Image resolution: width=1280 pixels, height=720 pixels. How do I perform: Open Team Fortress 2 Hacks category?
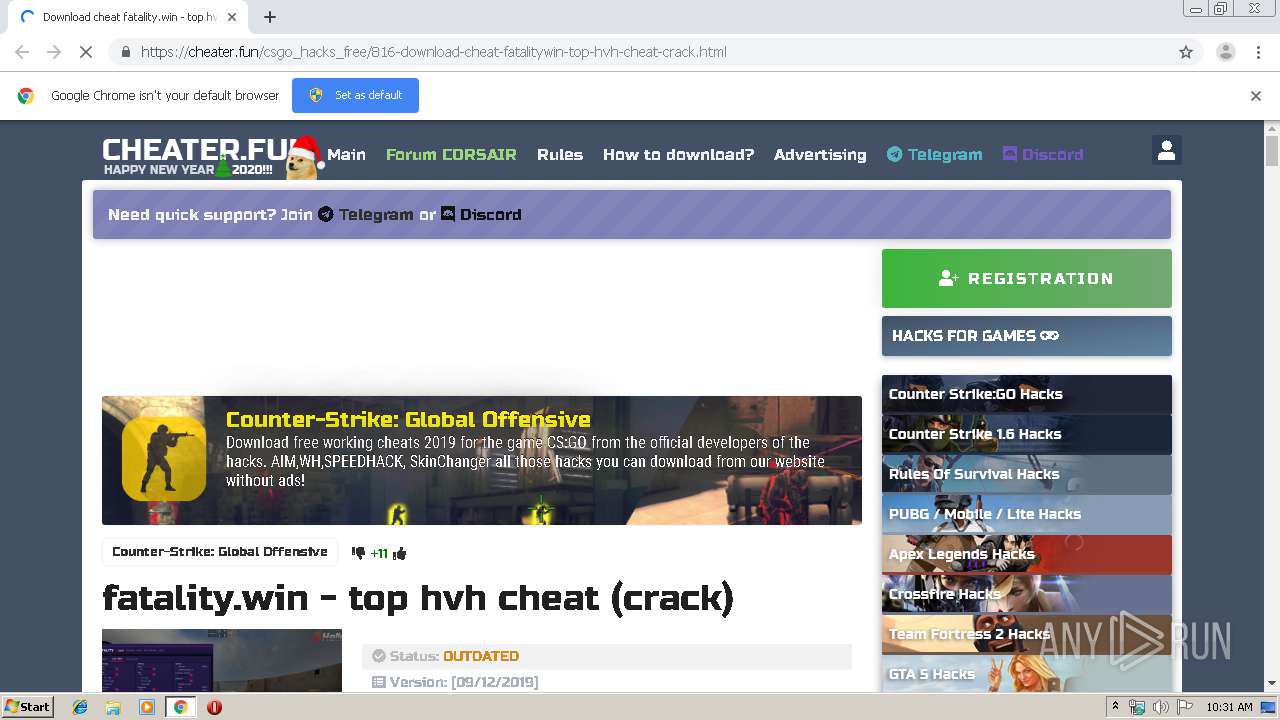point(1026,634)
